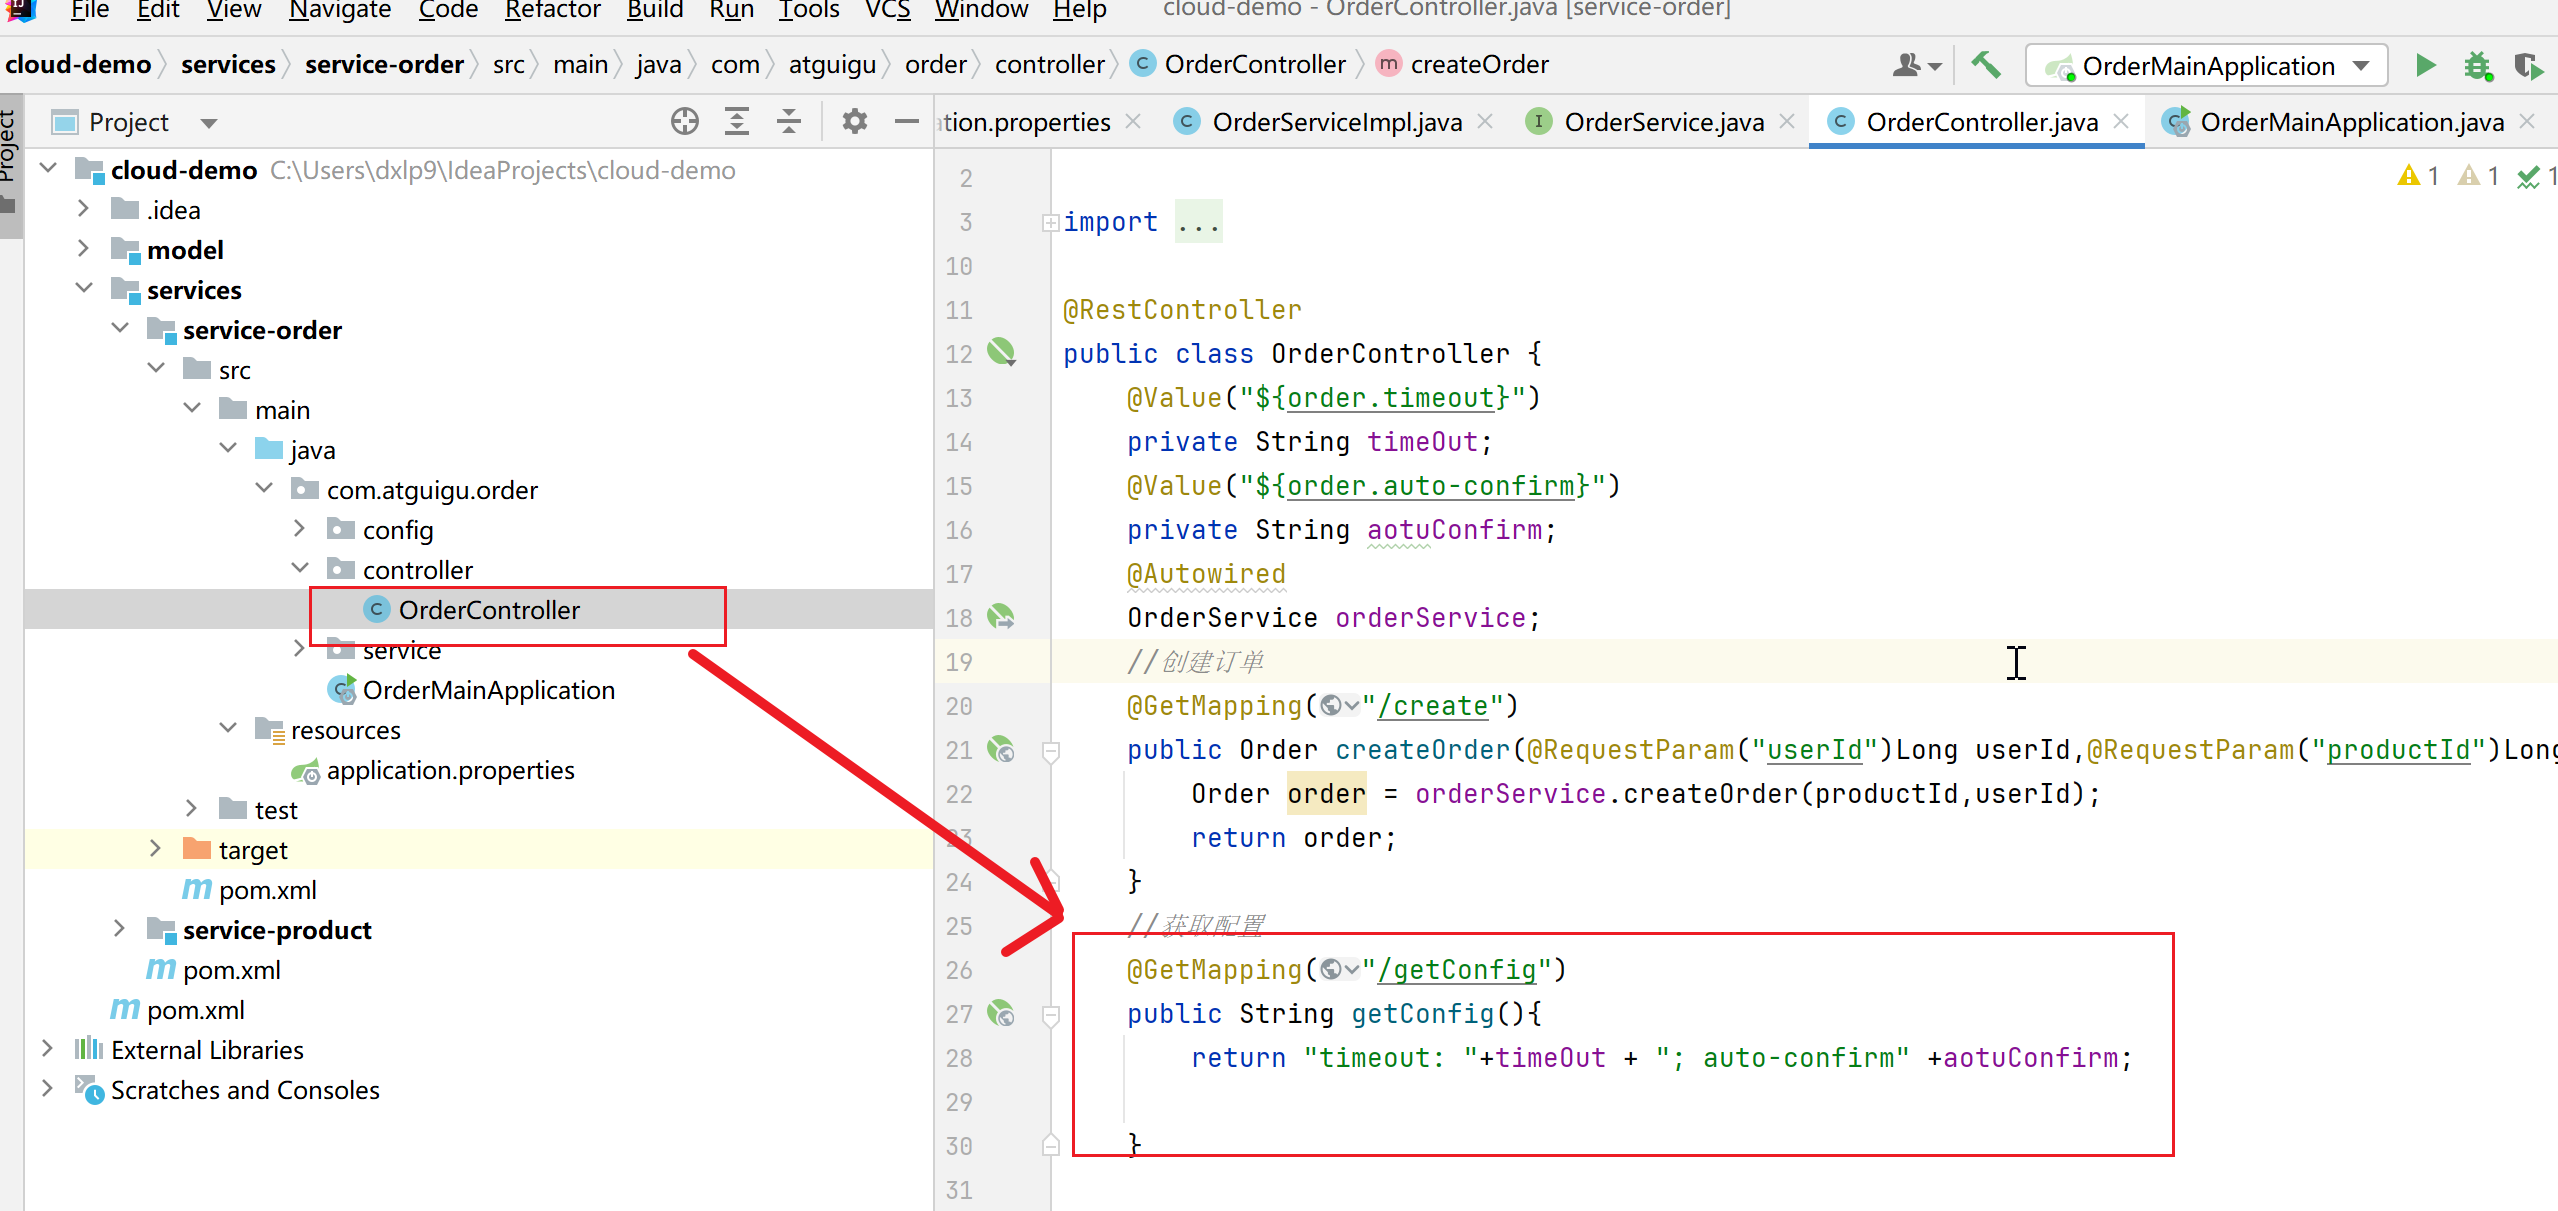2558x1211 pixels.
Task: Click the Run with Coverage icon
Action: point(2527,66)
